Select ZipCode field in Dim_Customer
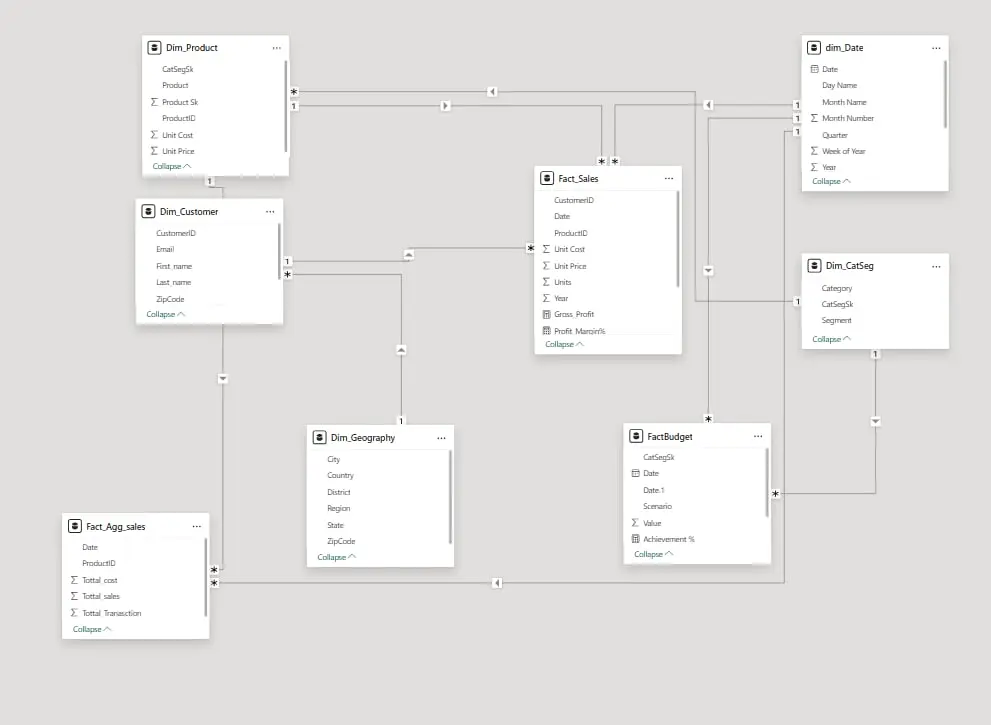991x725 pixels. (170, 299)
